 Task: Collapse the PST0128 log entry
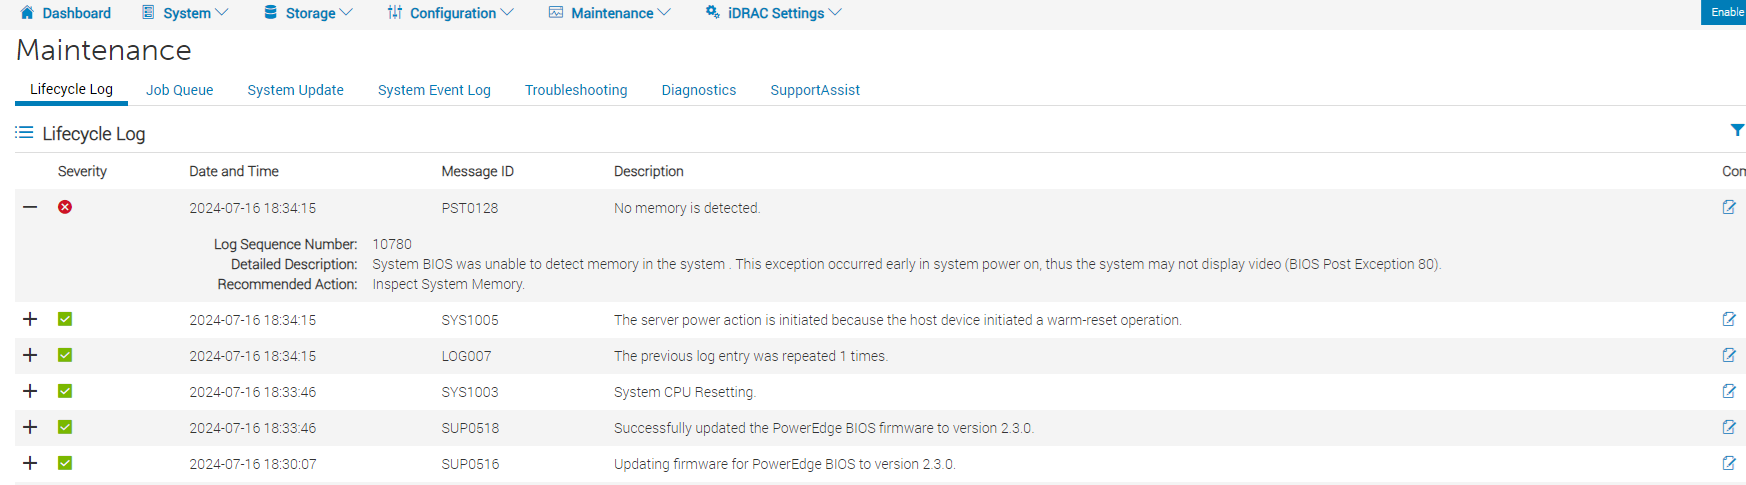(x=30, y=207)
